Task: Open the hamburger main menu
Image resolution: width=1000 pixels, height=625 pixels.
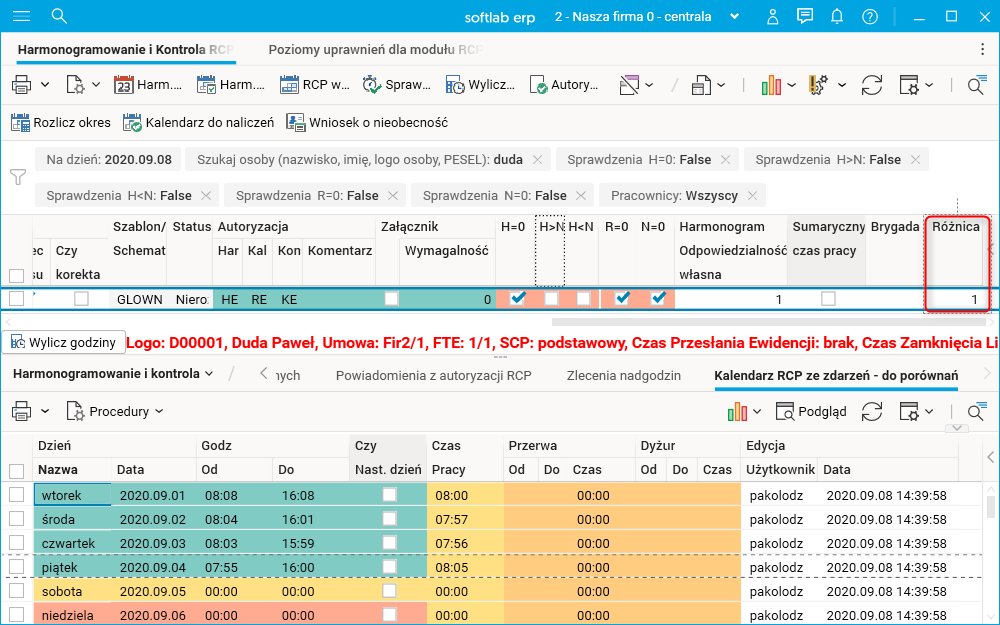Action: pos(19,16)
